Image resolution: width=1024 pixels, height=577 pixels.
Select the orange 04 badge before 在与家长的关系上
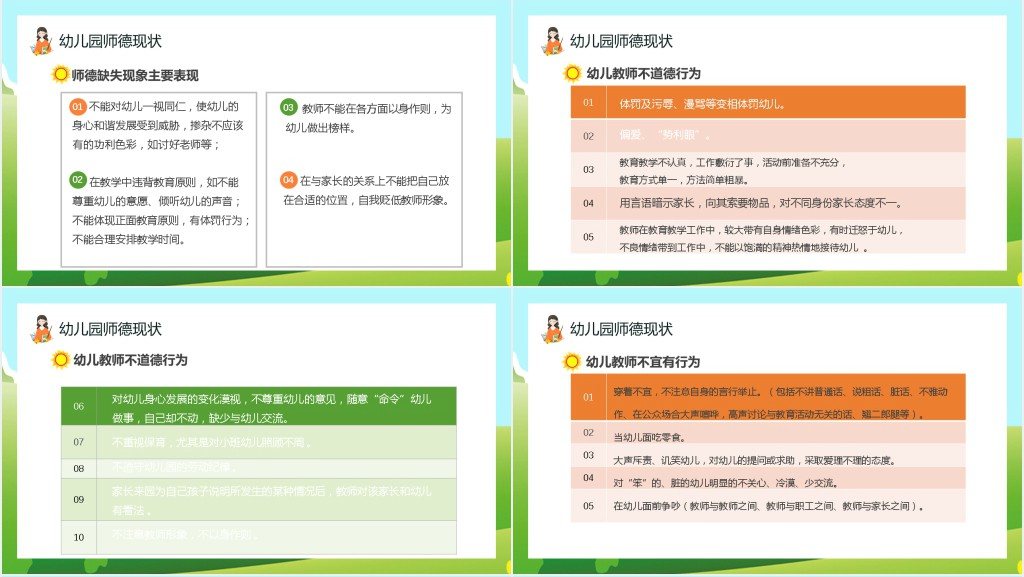[289, 179]
